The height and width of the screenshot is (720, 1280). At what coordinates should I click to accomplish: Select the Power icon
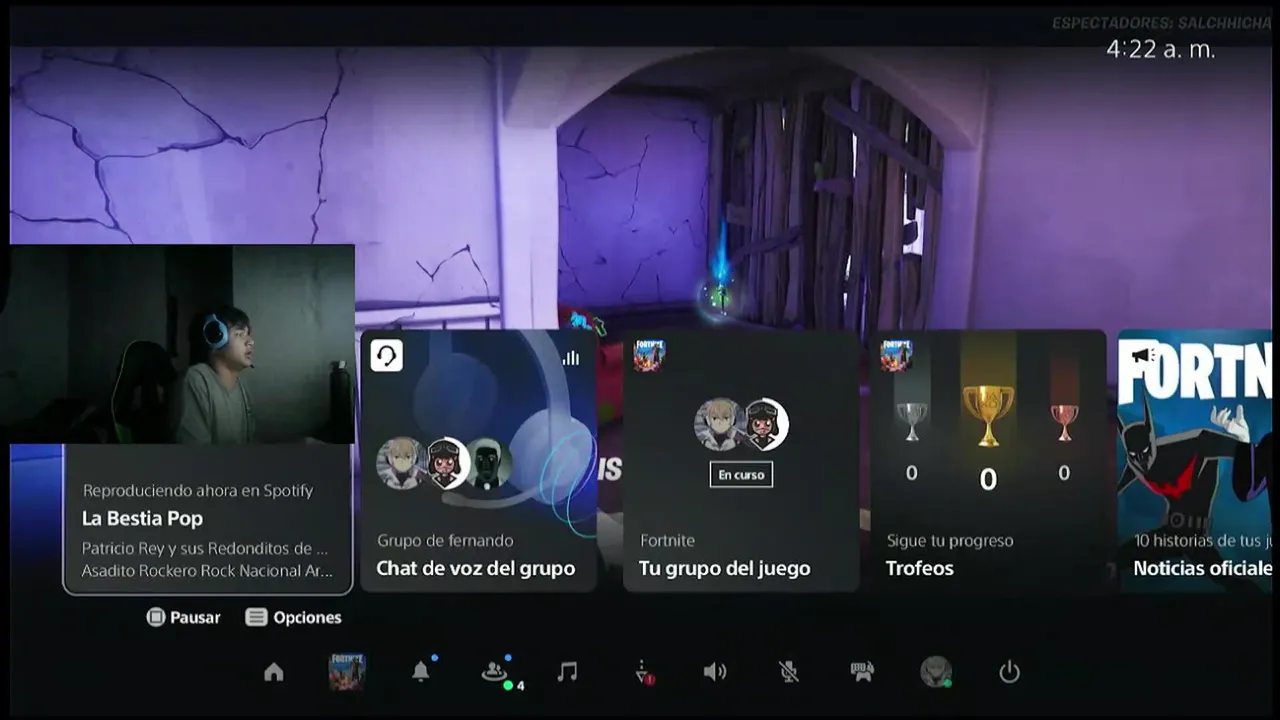[1009, 672]
